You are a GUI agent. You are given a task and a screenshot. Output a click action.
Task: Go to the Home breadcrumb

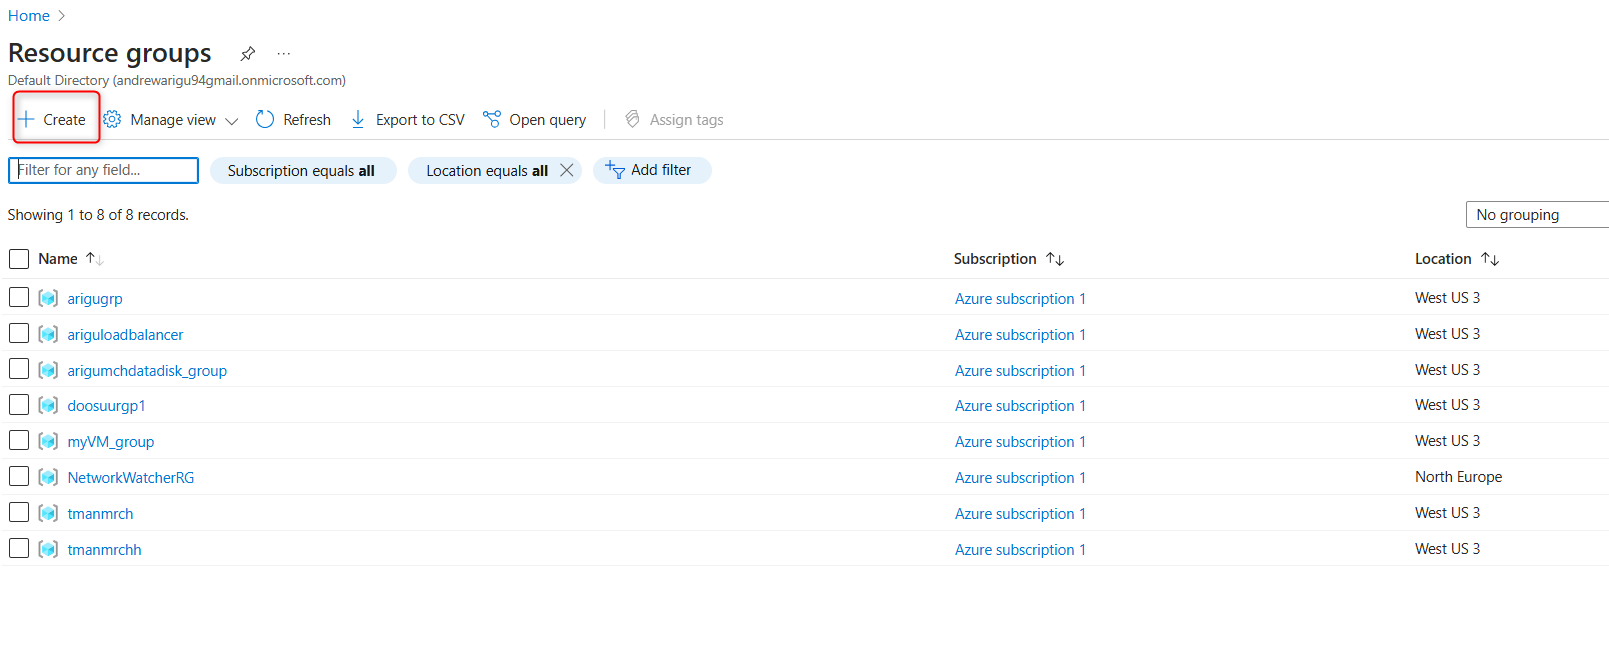tap(28, 16)
